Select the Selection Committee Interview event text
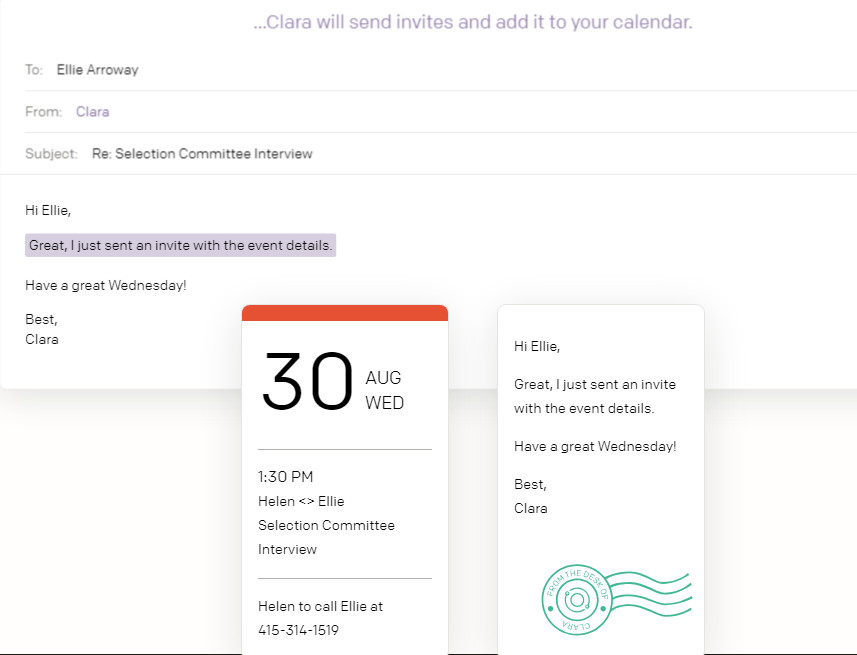The height and width of the screenshot is (655, 857). [x=326, y=537]
